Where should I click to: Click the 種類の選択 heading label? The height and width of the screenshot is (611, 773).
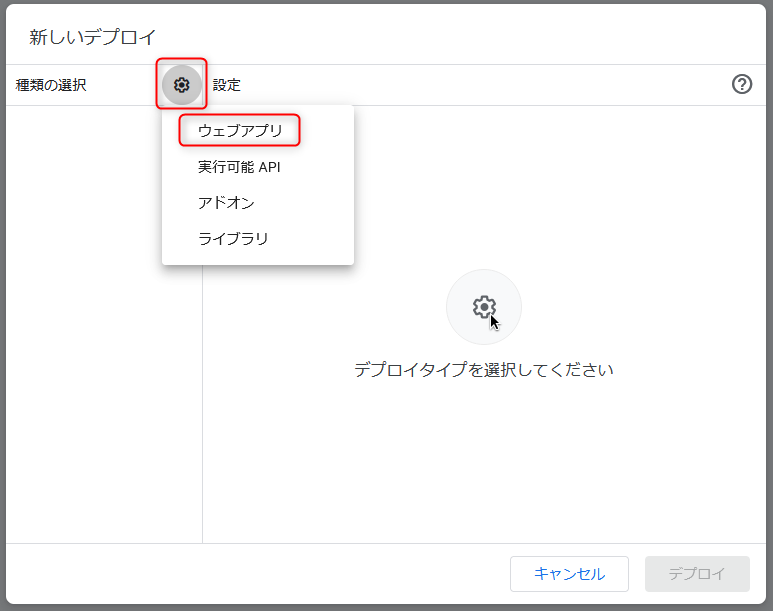tap(51, 85)
